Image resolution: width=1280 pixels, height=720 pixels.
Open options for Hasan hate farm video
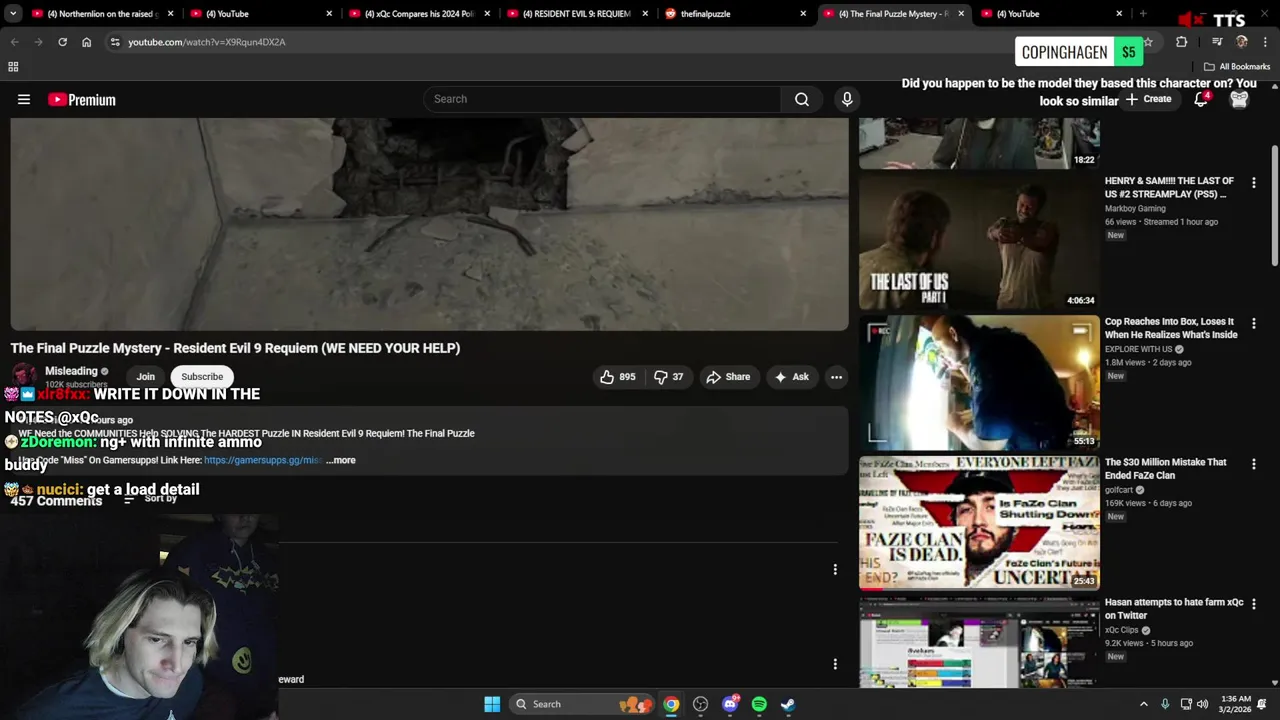click(x=1253, y=604)
